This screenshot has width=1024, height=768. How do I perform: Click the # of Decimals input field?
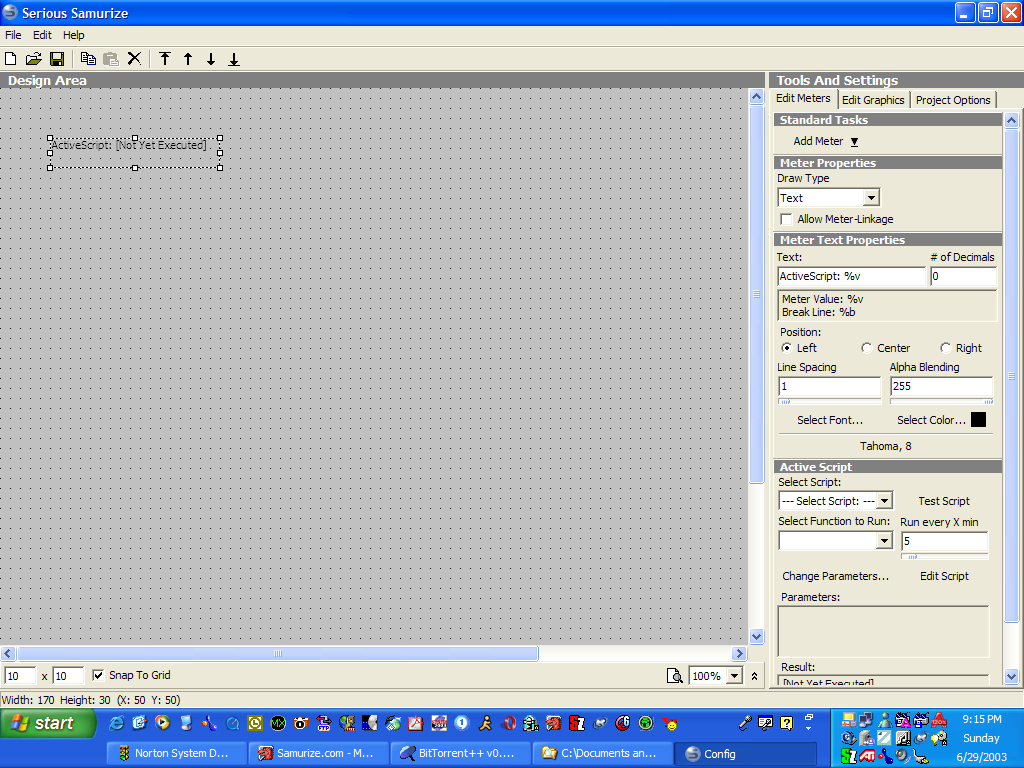pos(963,276)
